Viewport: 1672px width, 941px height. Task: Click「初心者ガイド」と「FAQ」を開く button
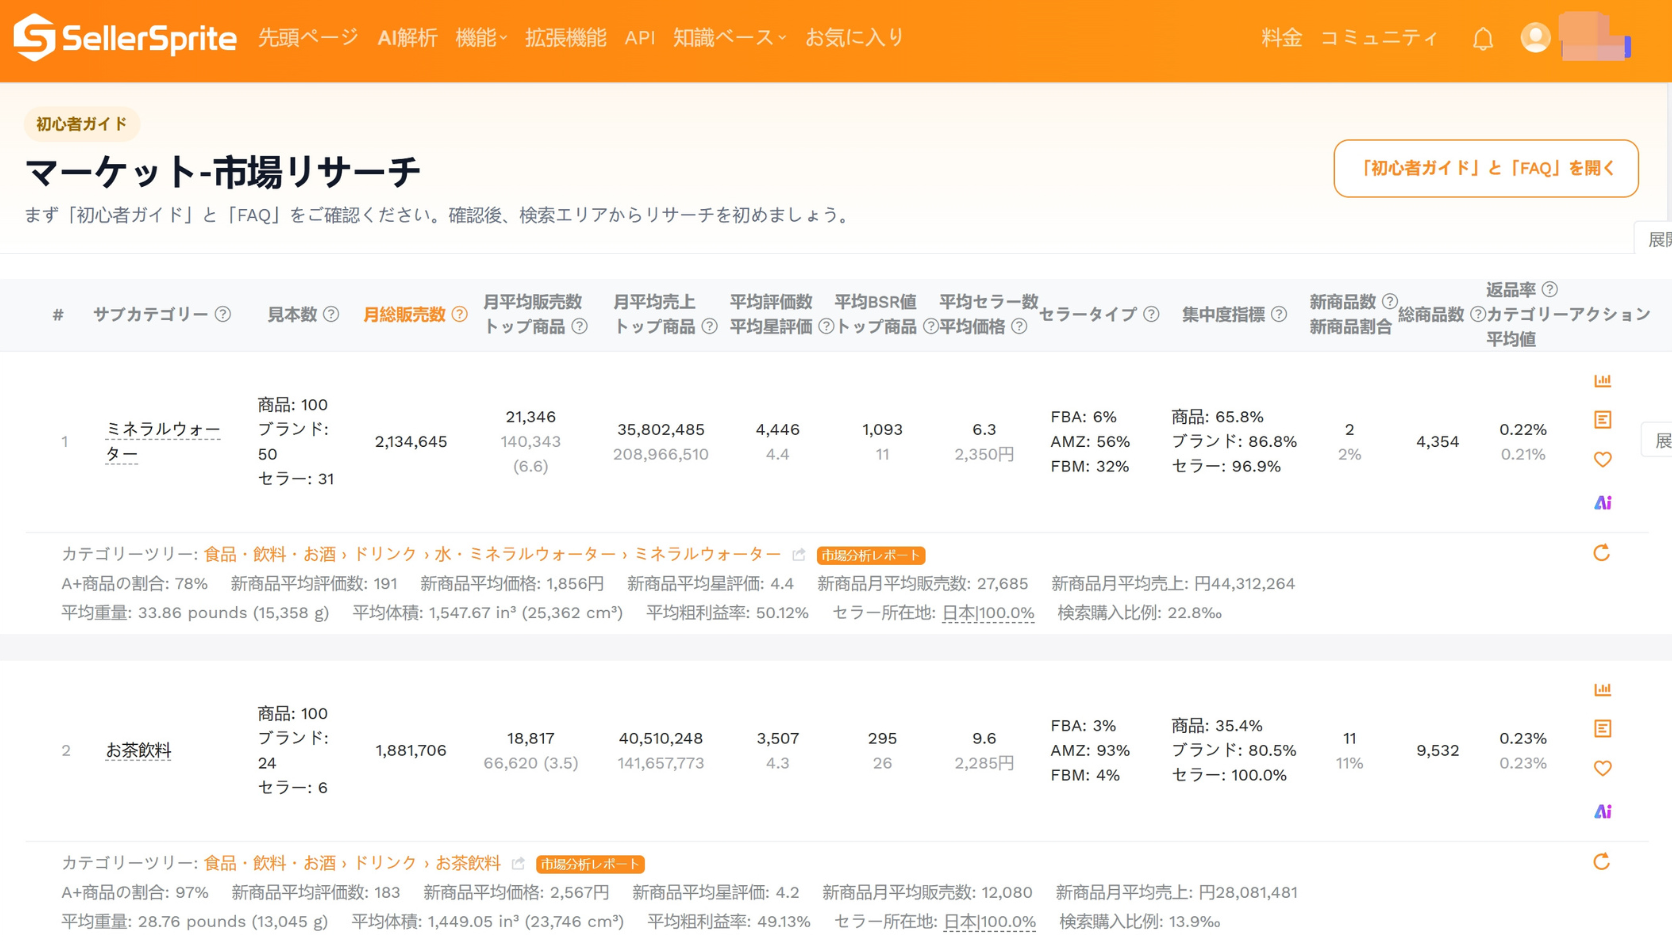point(1486,168)
